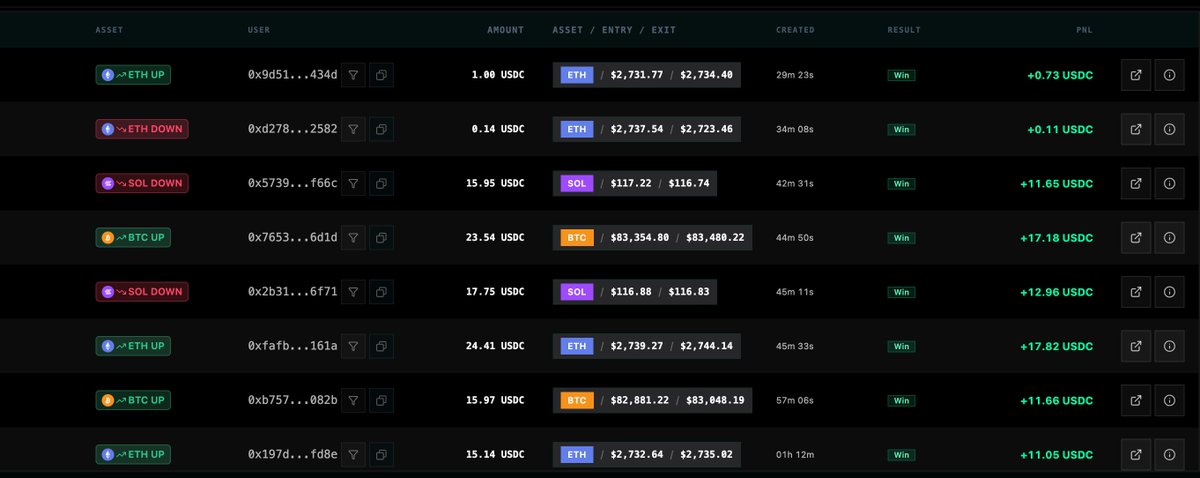The height and width of the screenshot is (478, 1200).
Task: Click the SOL tag with entry $117.22
Action: pyautogui.click(x=576, y=183)
